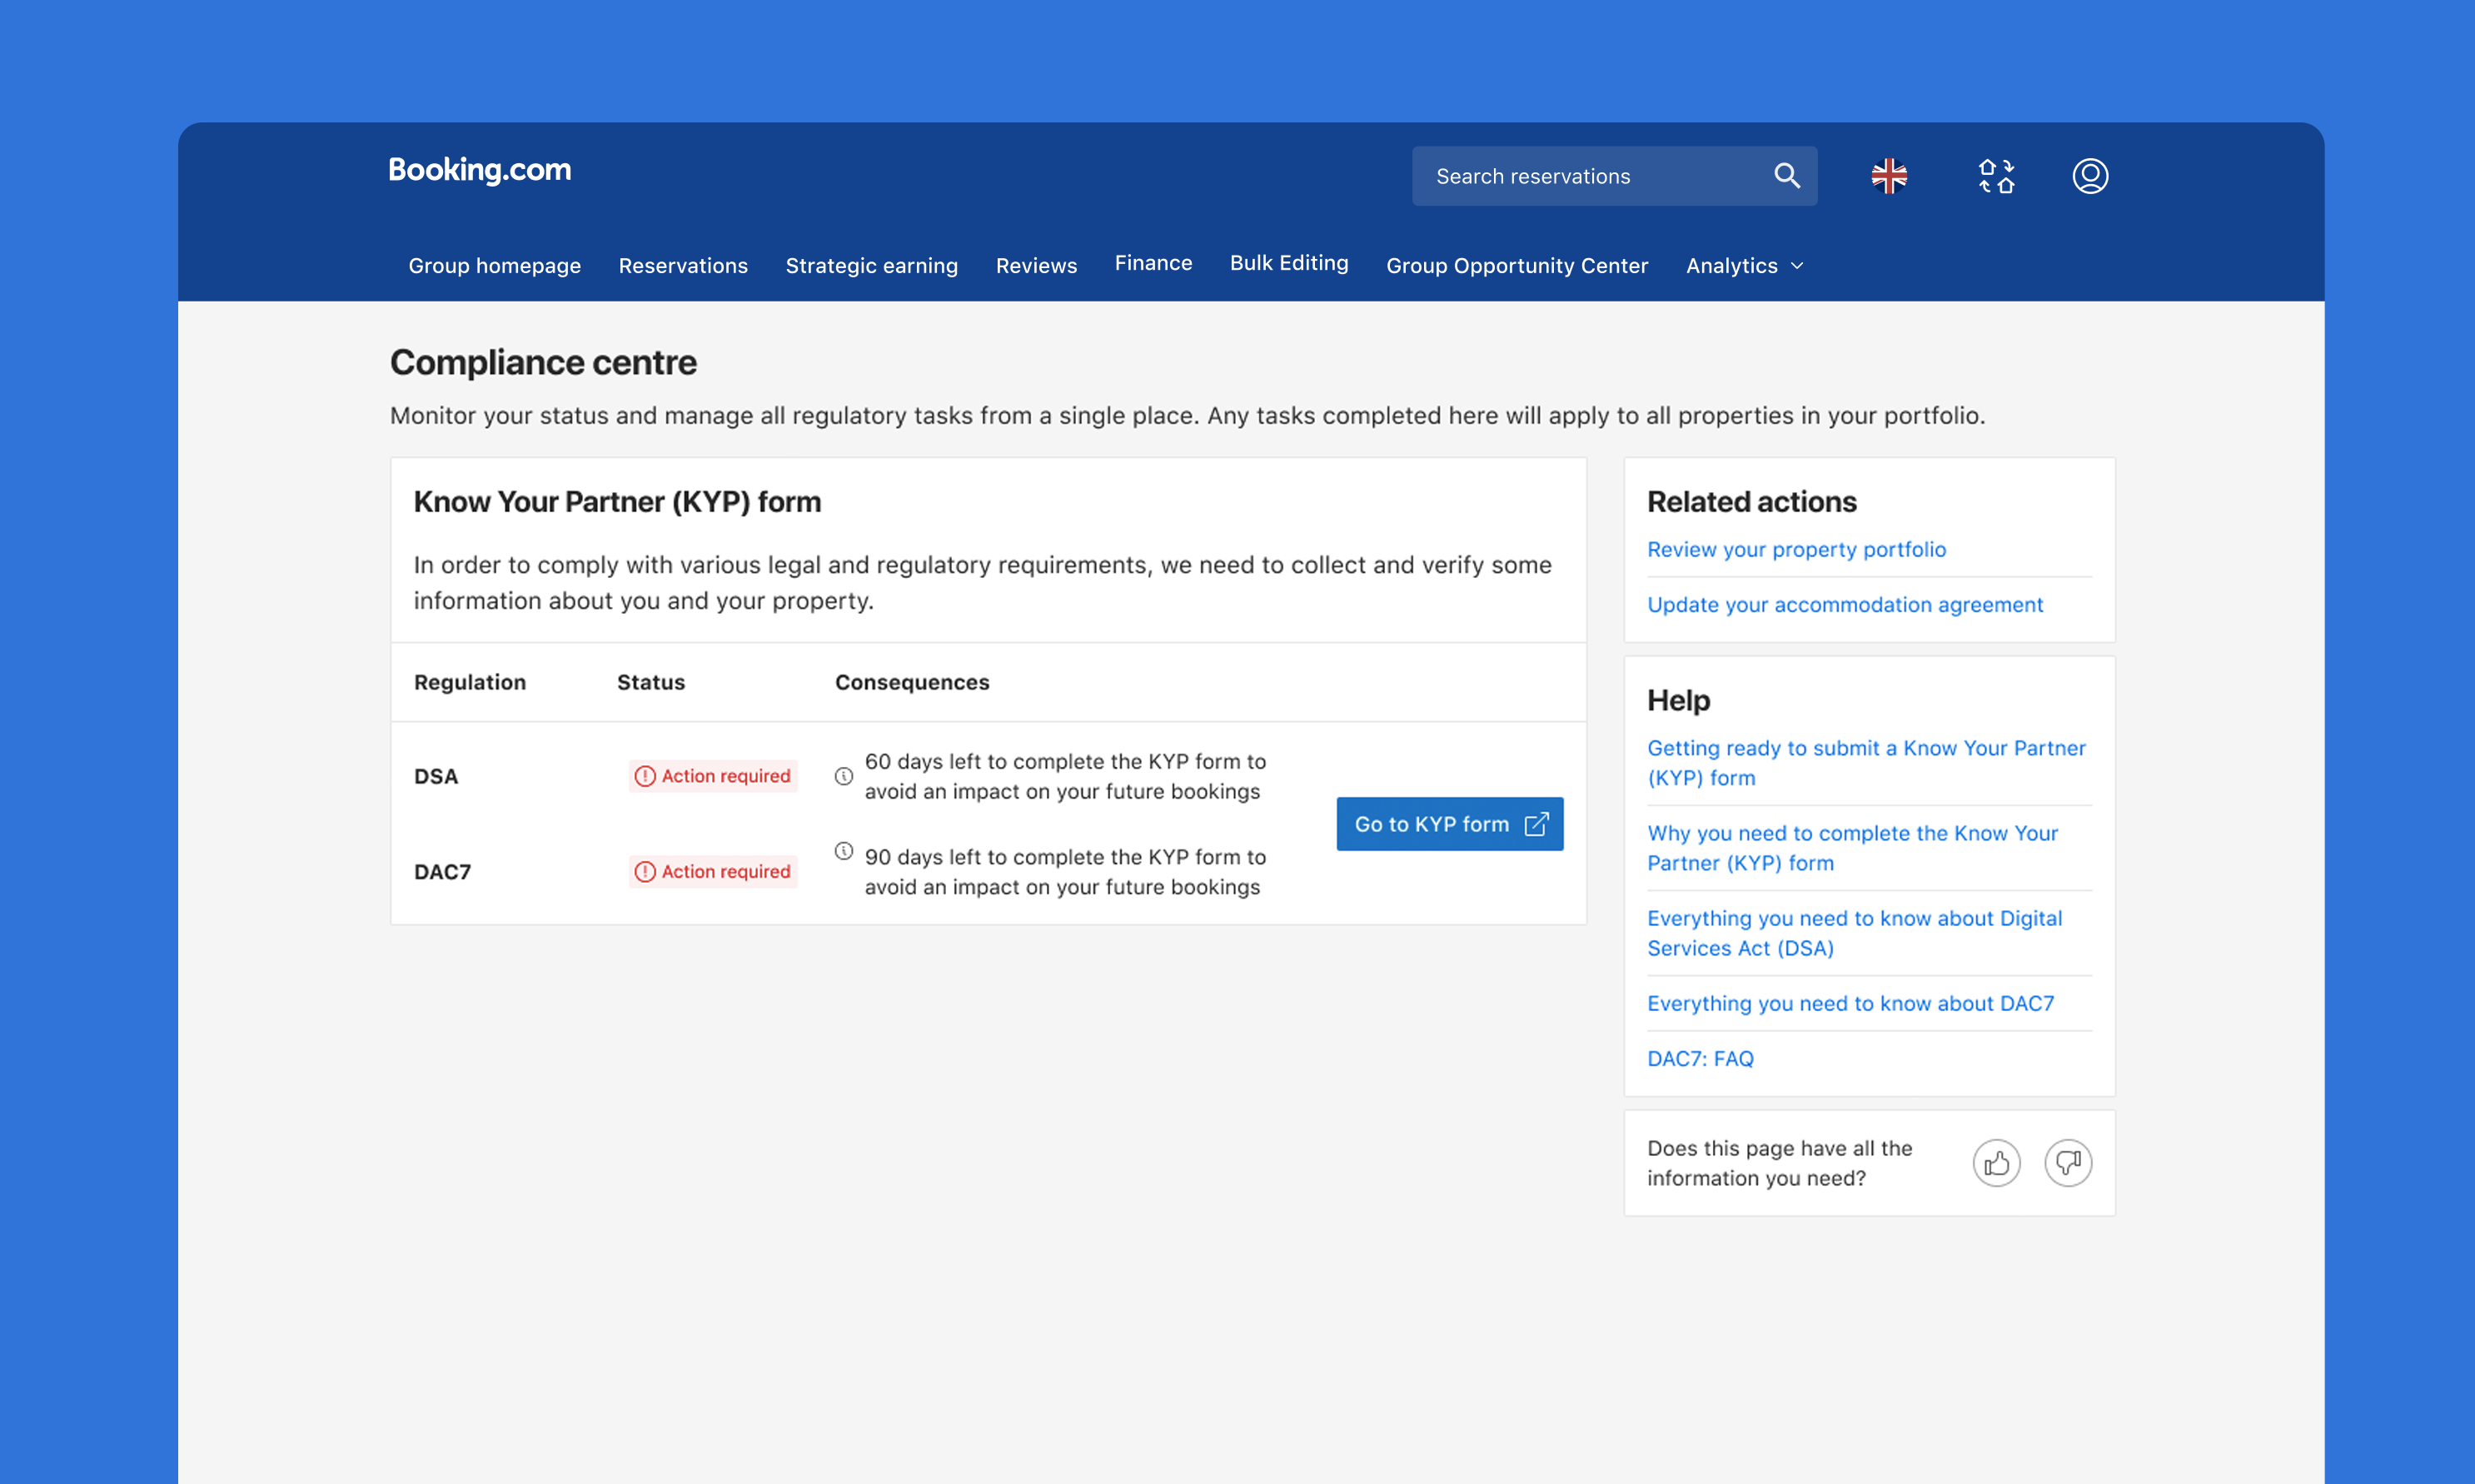Click the Booking.com logo
The height and width of the screenshot is (1484, 2475).
480,170
